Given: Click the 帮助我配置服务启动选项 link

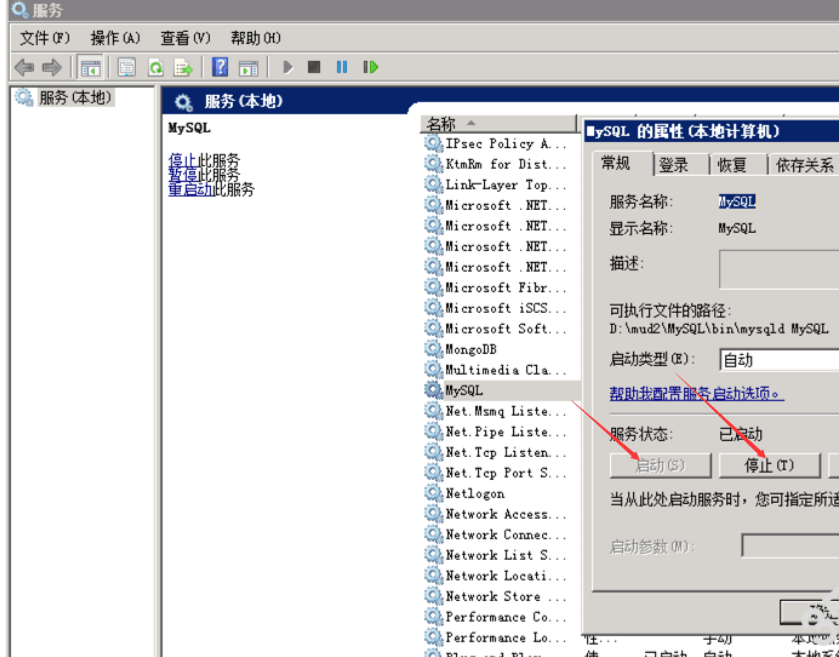Looking at the screenshot, I should tap(697, 394).
